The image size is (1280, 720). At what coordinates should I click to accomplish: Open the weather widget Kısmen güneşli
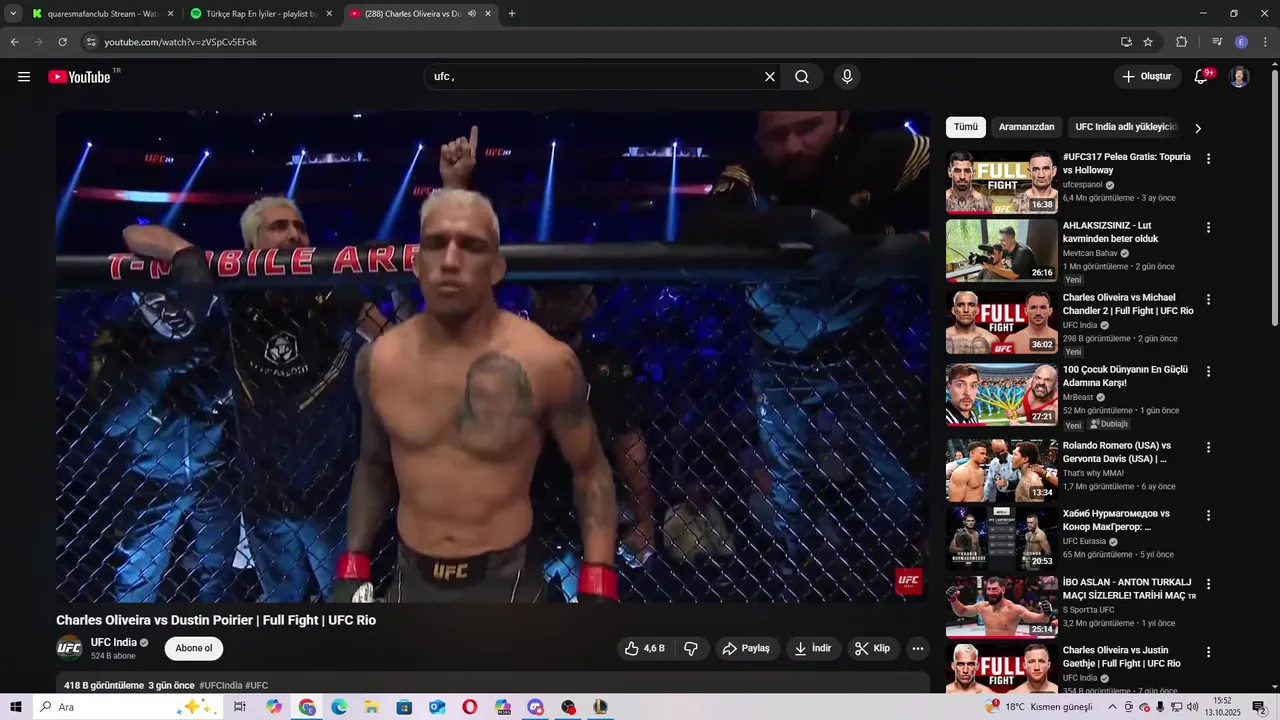(1040, 707)
